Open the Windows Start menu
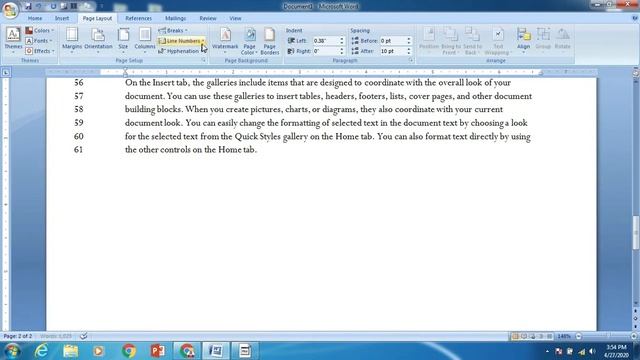This screenshot has width=640, height=360. point(12,351)
